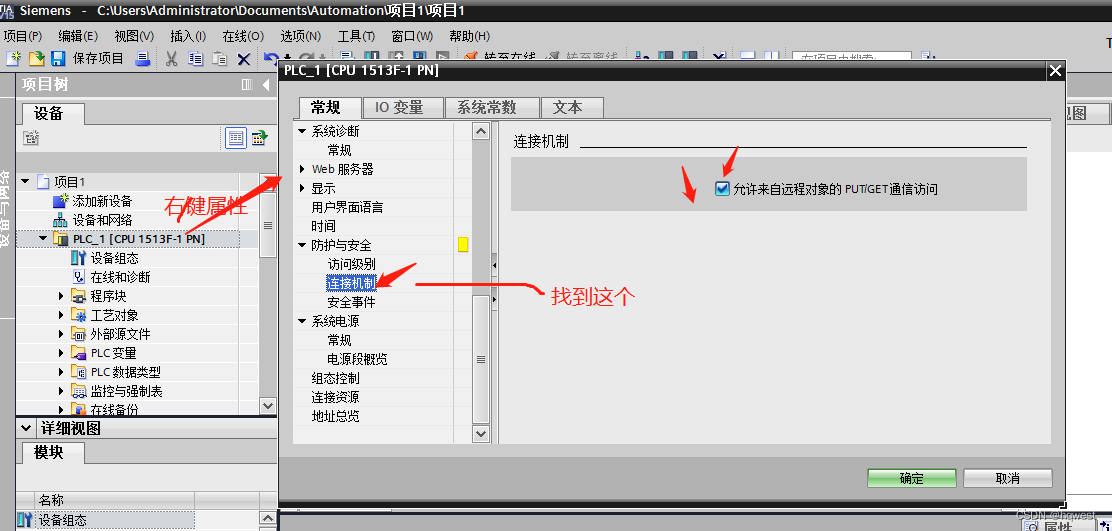Select 连接资源 in the navigation list
This screenshot has width=1112, height=531.
click(x=335, y=397)
